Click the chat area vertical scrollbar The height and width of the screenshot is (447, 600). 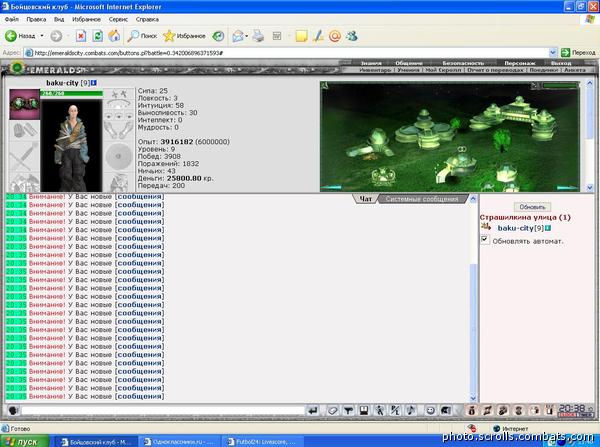(473, 299)
